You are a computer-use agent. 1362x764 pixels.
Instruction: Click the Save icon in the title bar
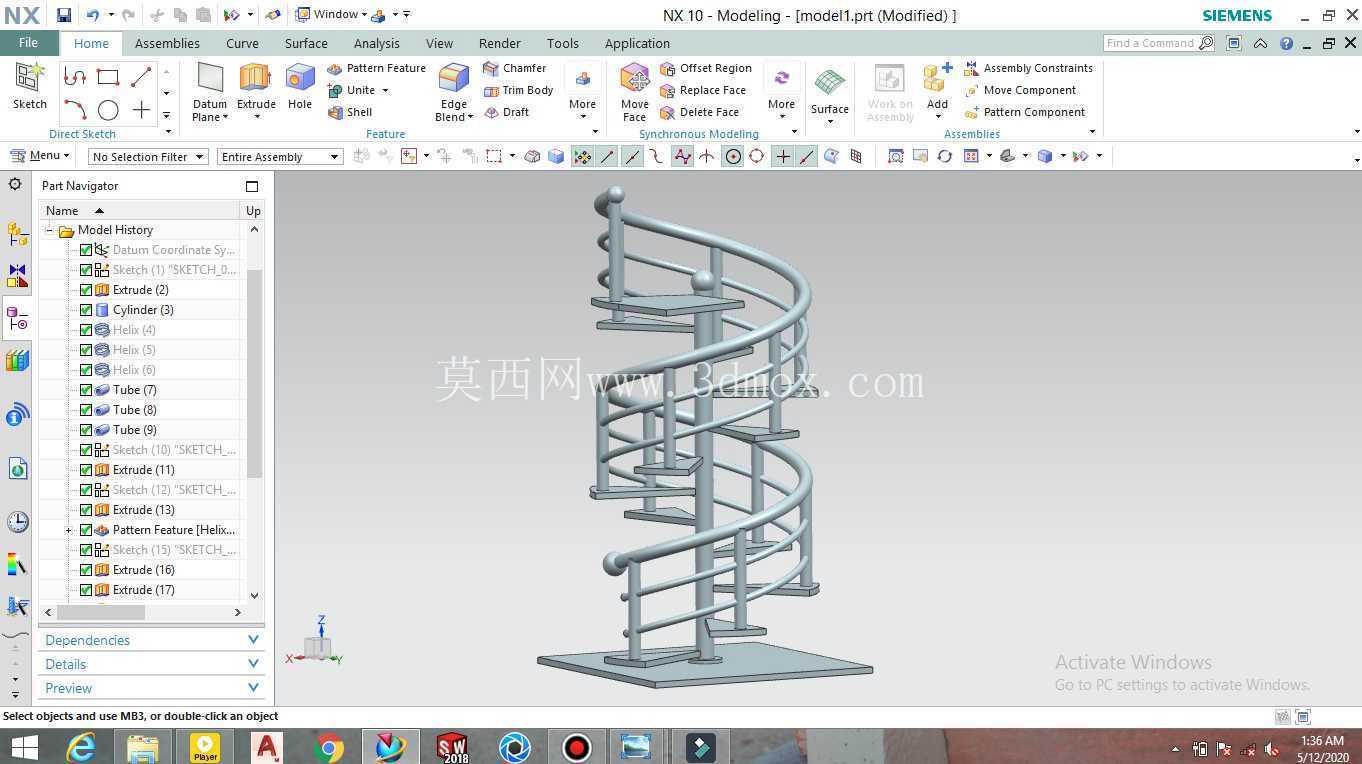click(64, 15)
